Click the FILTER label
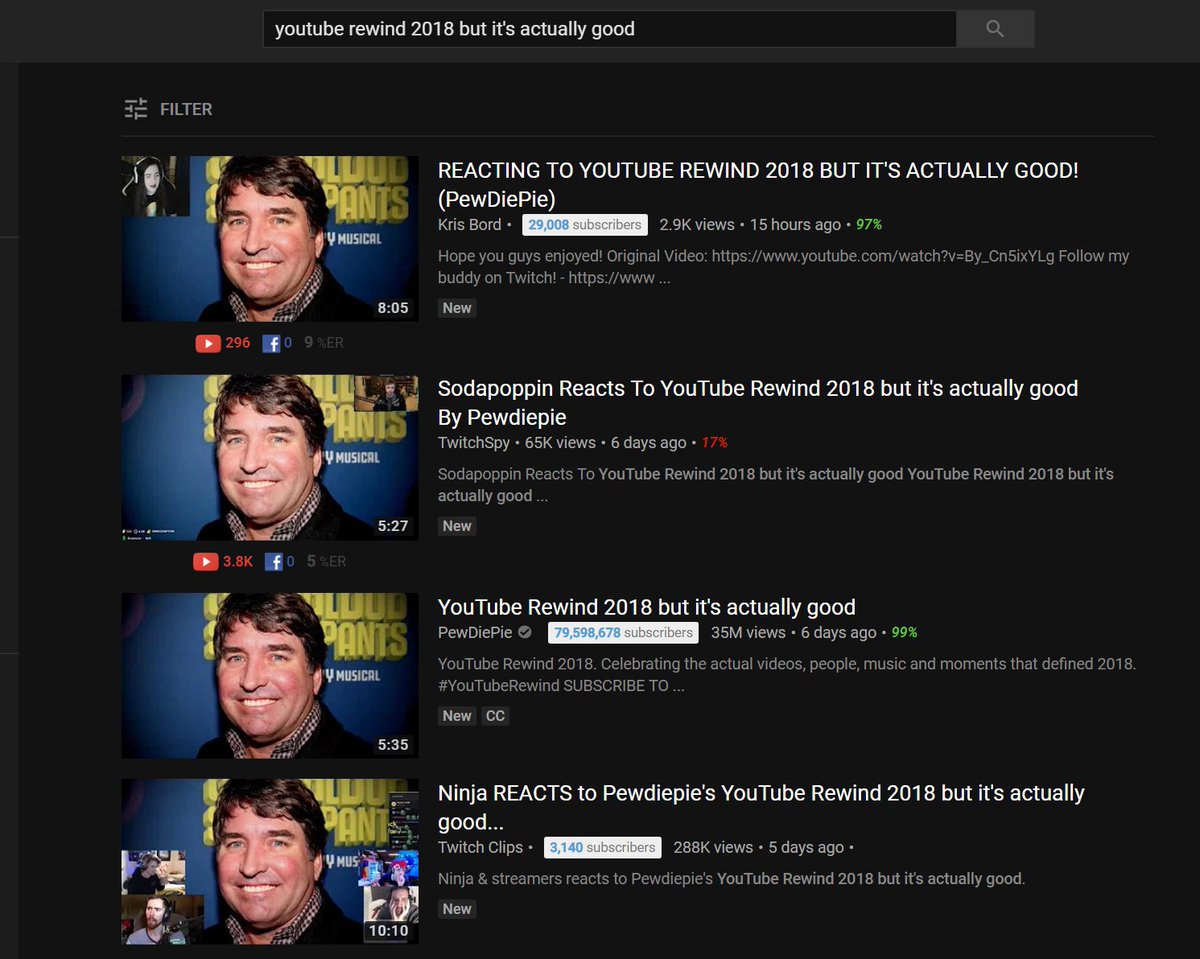 pyautogui.click(x=186, y=109)
